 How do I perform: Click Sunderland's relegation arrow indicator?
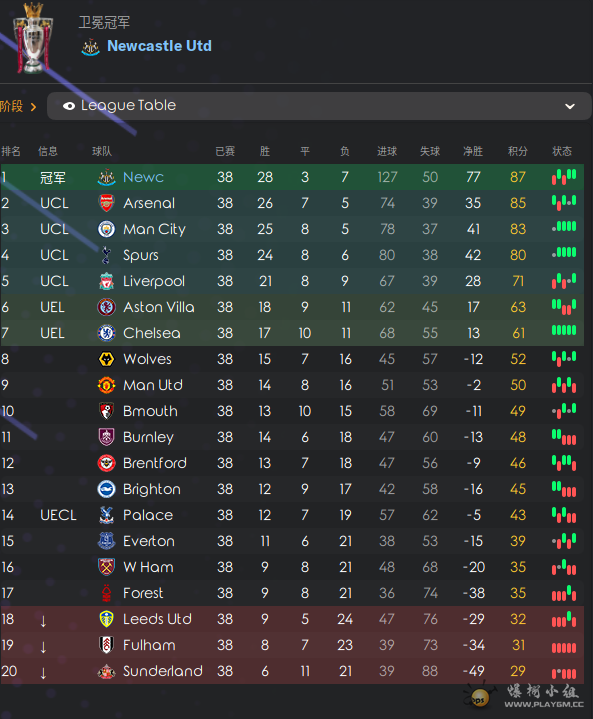(x=43, y=673)
